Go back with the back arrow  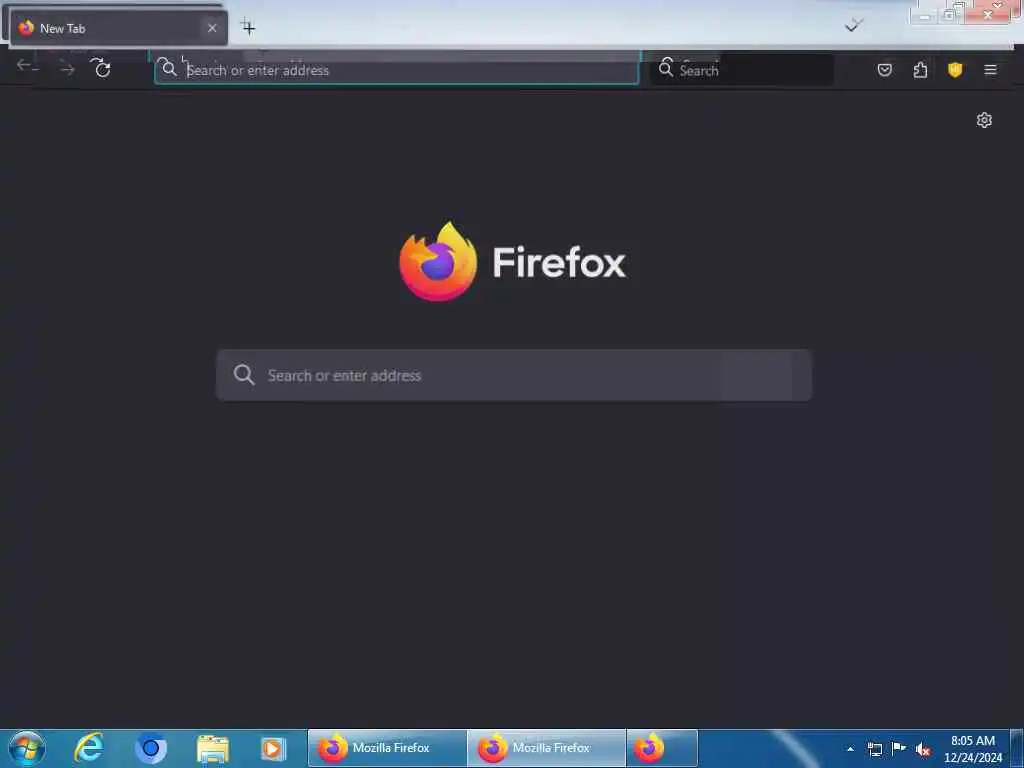tap(27, 66)
